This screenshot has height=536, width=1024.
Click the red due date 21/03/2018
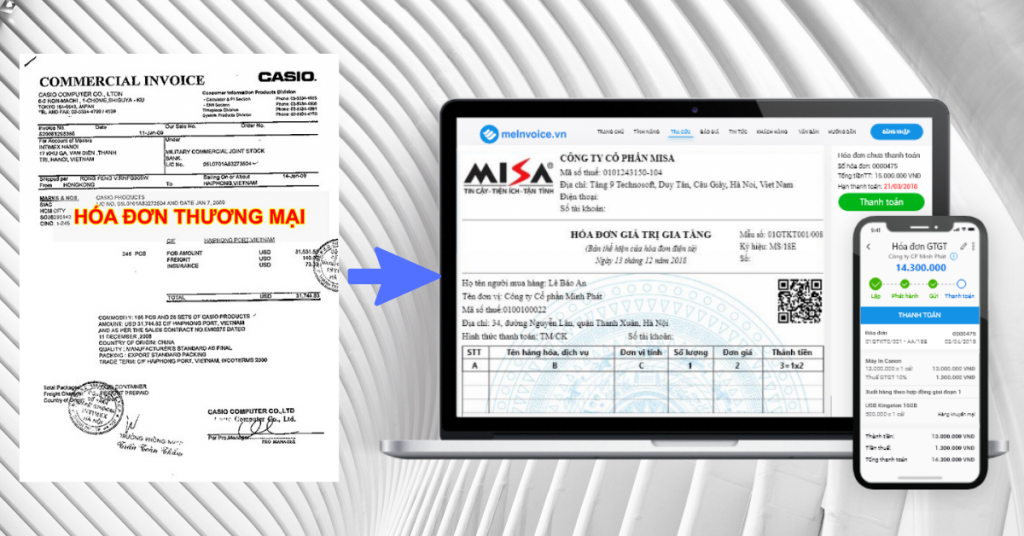901,186
